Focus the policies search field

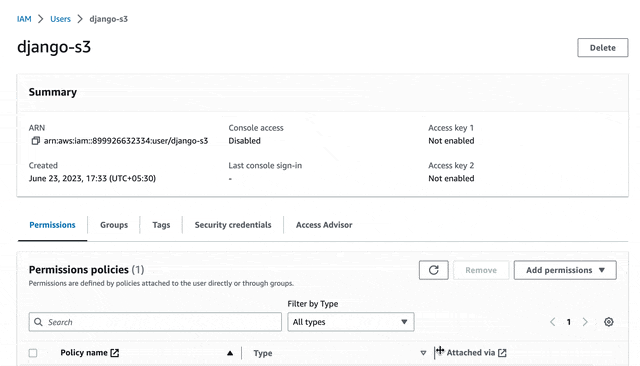pos(155,322)
